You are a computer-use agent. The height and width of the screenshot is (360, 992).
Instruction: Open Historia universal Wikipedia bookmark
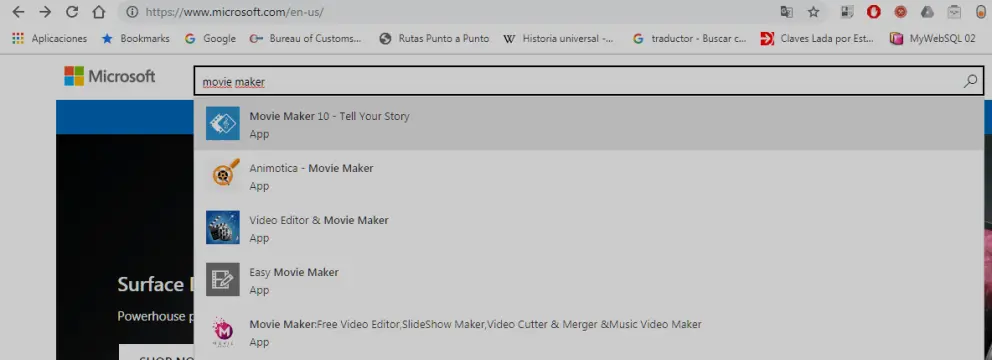559,39
